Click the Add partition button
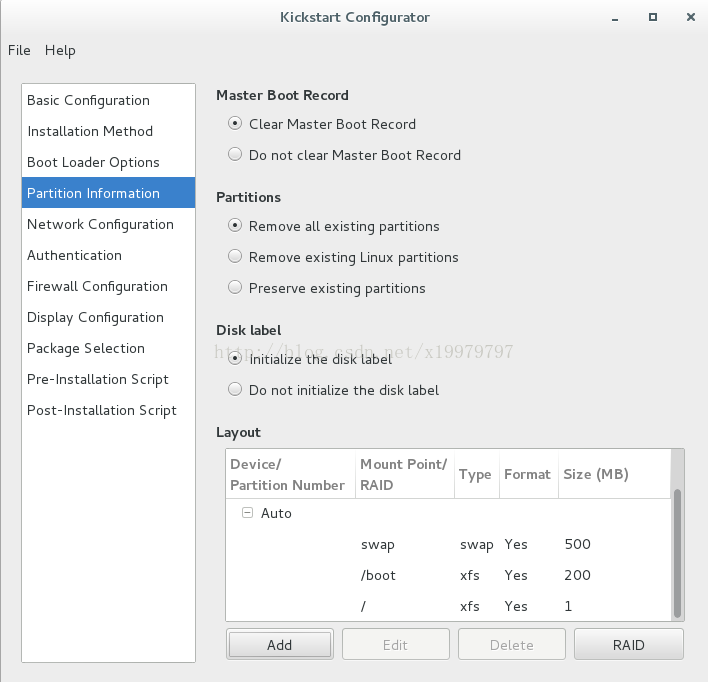This screenshot has height=682, width=708. [x=279, y=645]
